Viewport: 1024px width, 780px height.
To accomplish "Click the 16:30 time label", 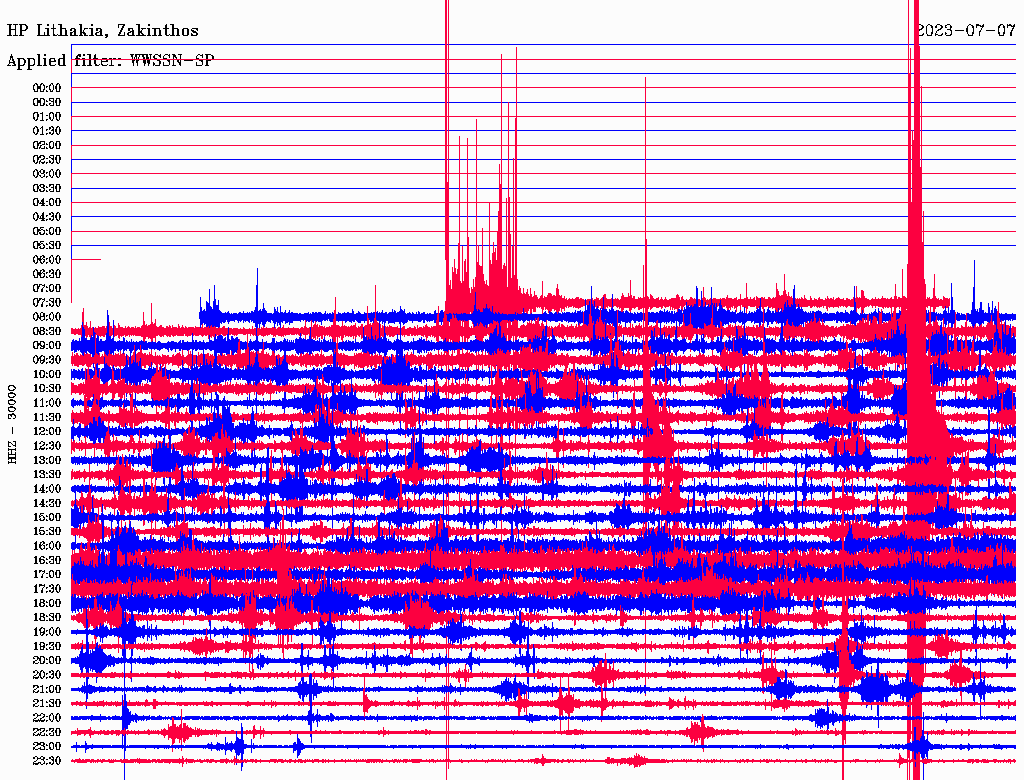I will click(47, 561).
